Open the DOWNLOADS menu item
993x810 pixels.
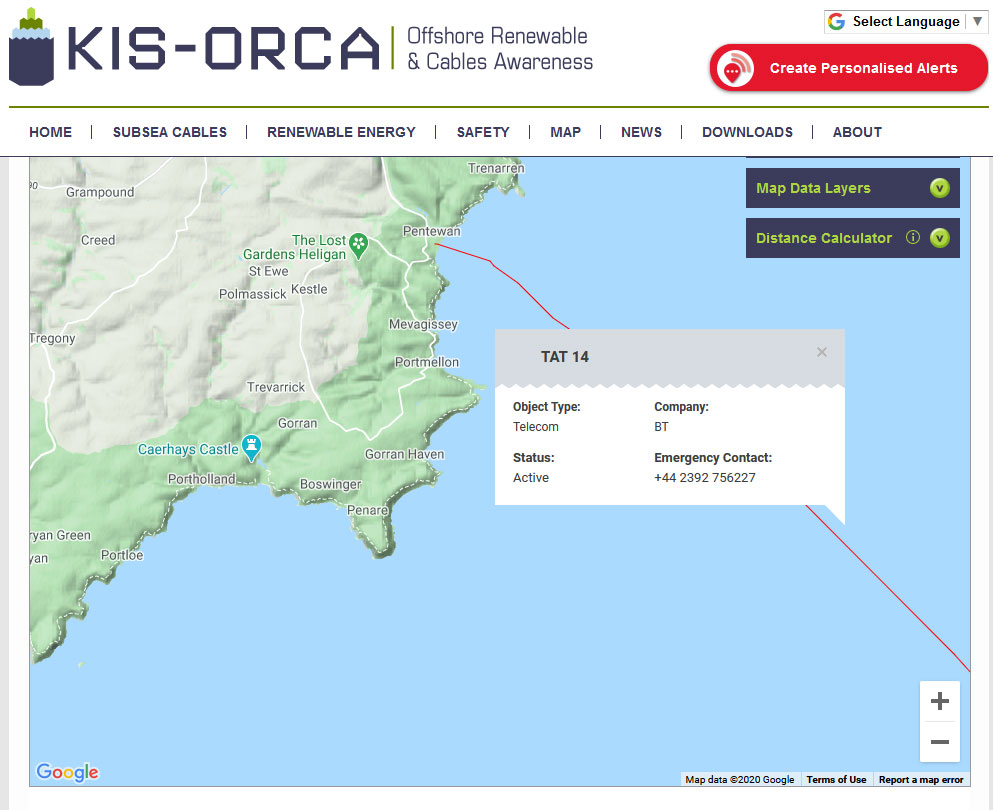747,132
